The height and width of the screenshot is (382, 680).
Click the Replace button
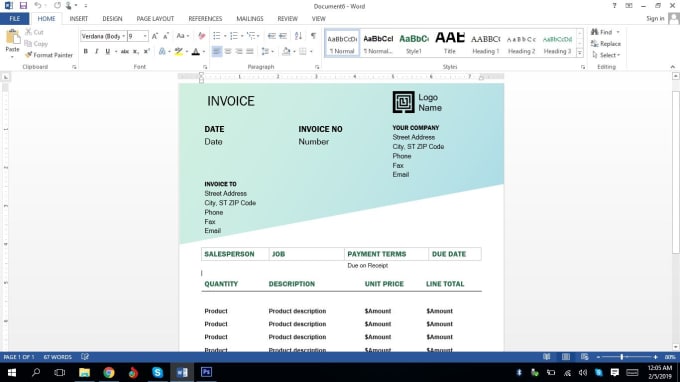pyautogui.click(x=606, y=43)
